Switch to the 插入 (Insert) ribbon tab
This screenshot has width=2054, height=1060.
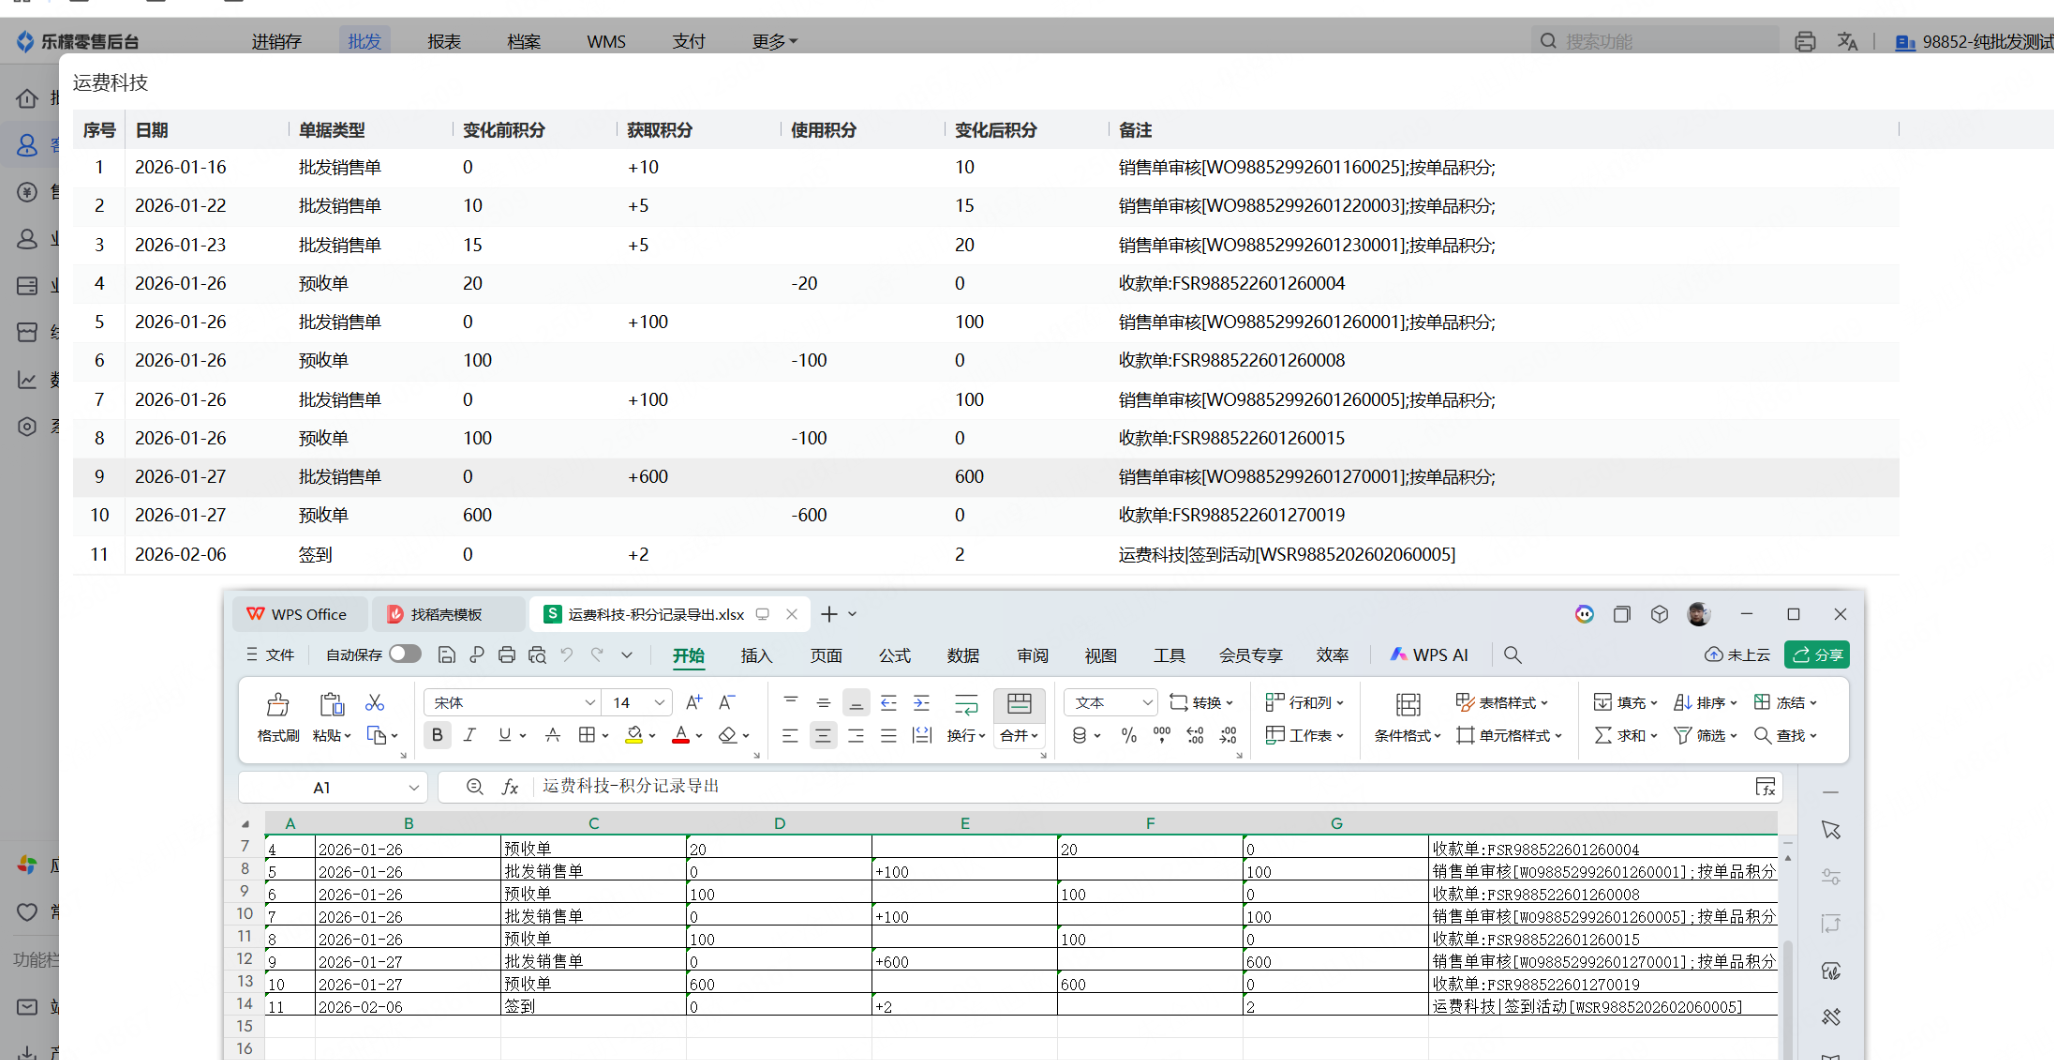[x=756, y=655]
